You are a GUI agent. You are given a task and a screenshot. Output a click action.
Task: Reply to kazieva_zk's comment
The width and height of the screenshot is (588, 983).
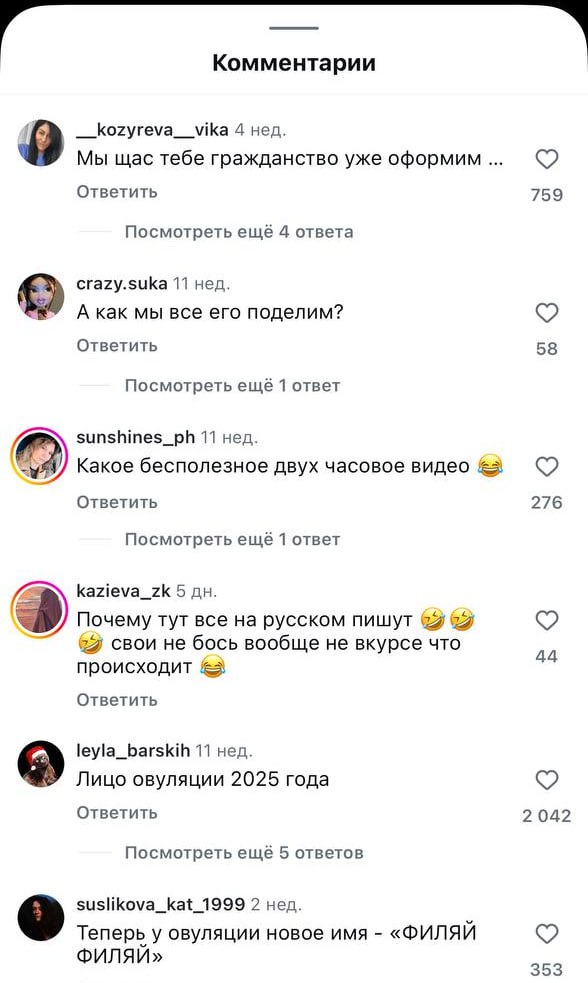tap(117, 700)
